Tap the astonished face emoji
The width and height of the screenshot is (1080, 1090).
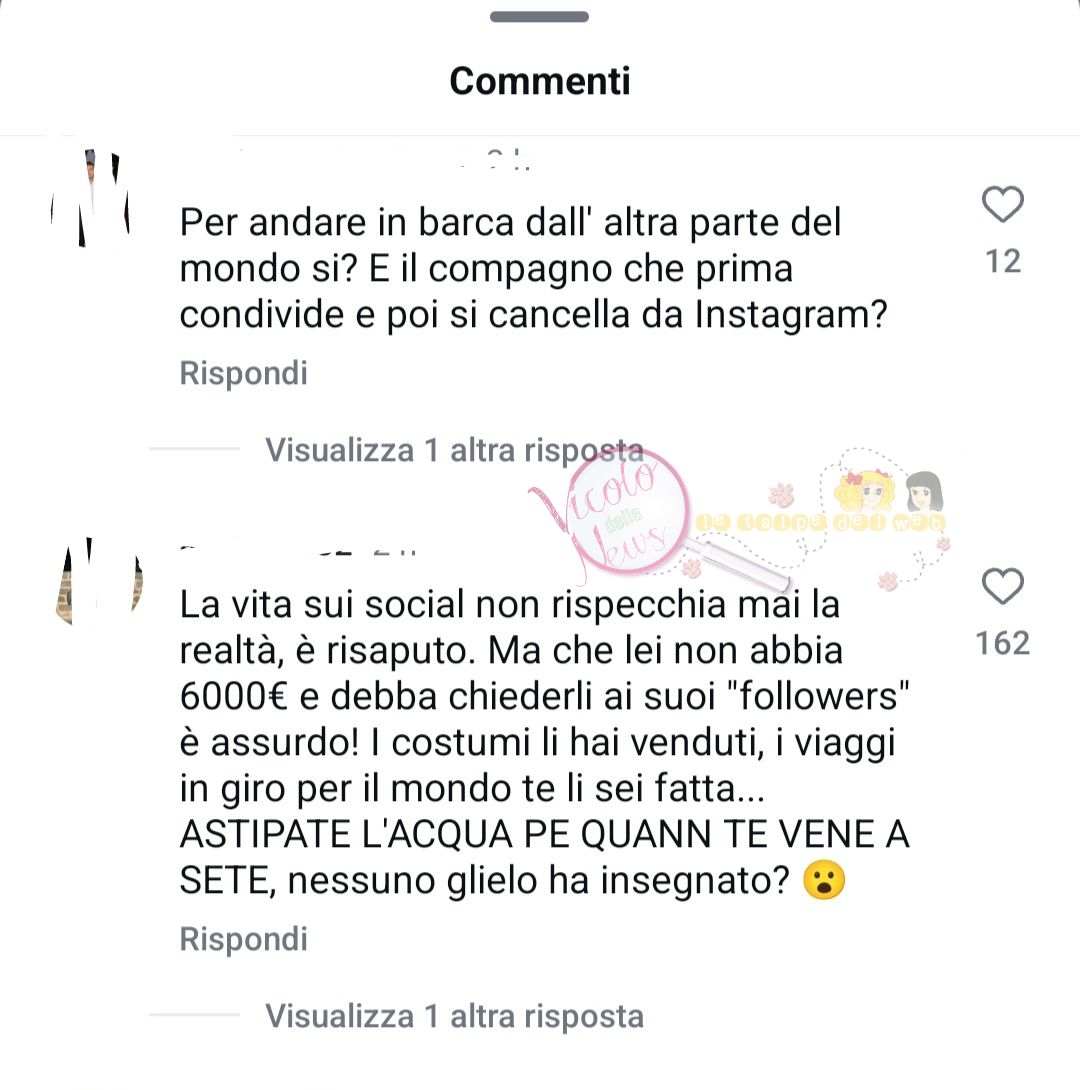click(824, 880)
